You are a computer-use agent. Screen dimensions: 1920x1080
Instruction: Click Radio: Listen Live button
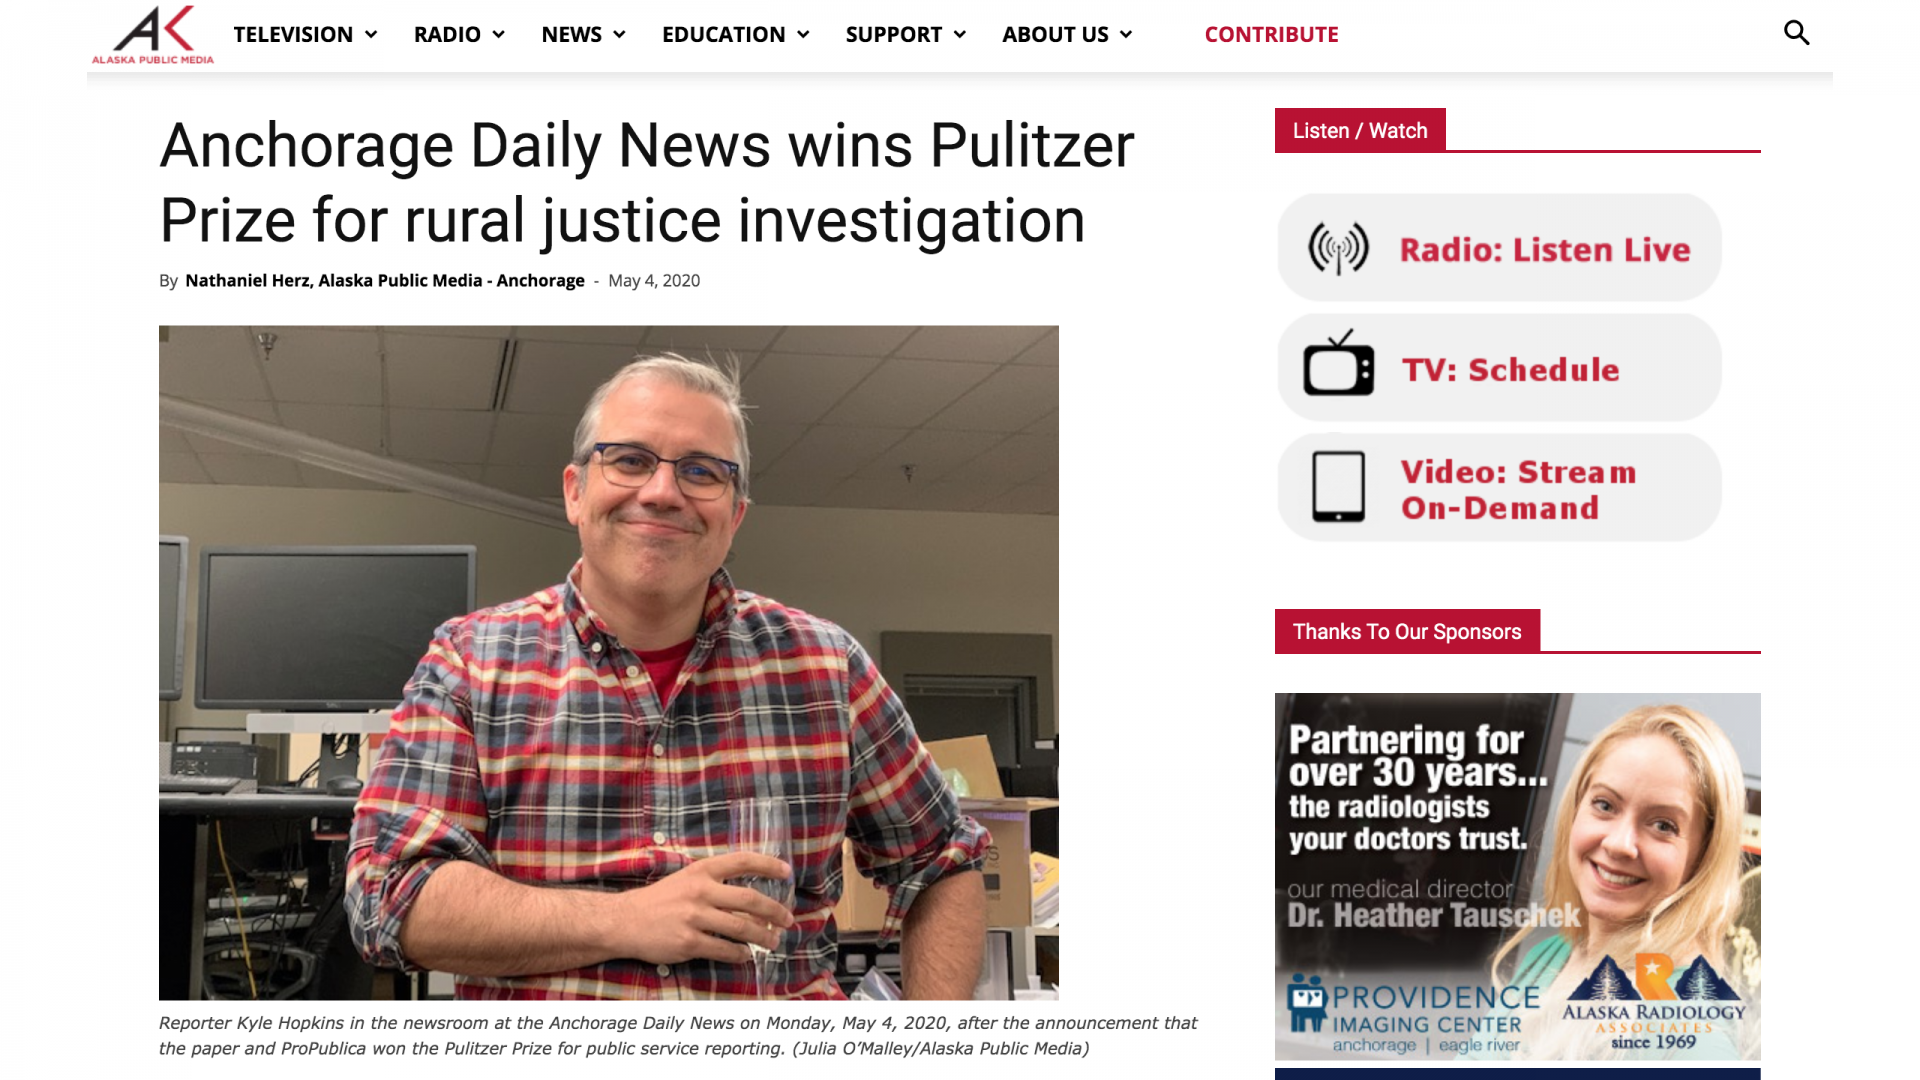(x=1499, y=247)
